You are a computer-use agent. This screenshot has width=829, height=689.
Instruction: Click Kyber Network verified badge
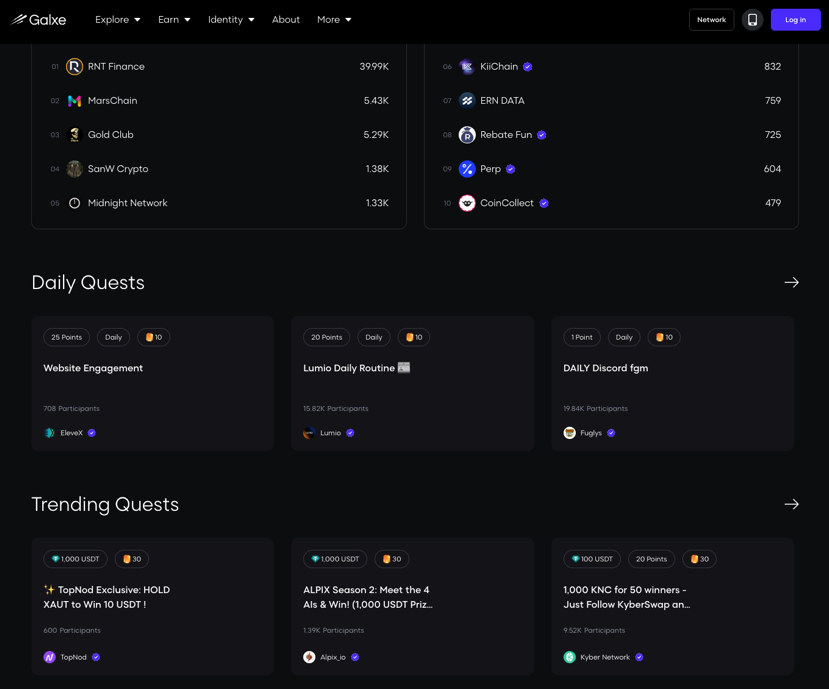(639, 657)
